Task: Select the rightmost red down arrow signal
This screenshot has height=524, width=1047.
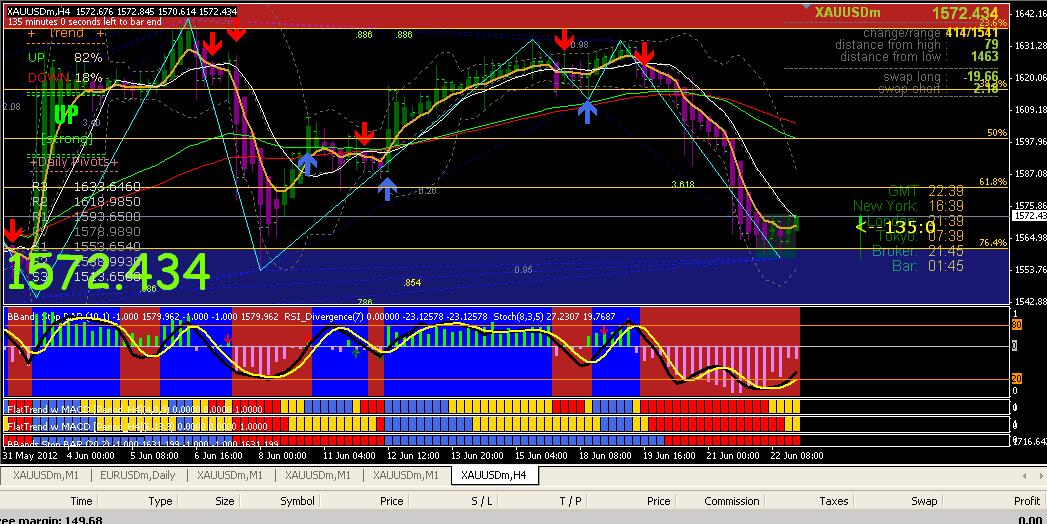Action: [x=646, y=52]
